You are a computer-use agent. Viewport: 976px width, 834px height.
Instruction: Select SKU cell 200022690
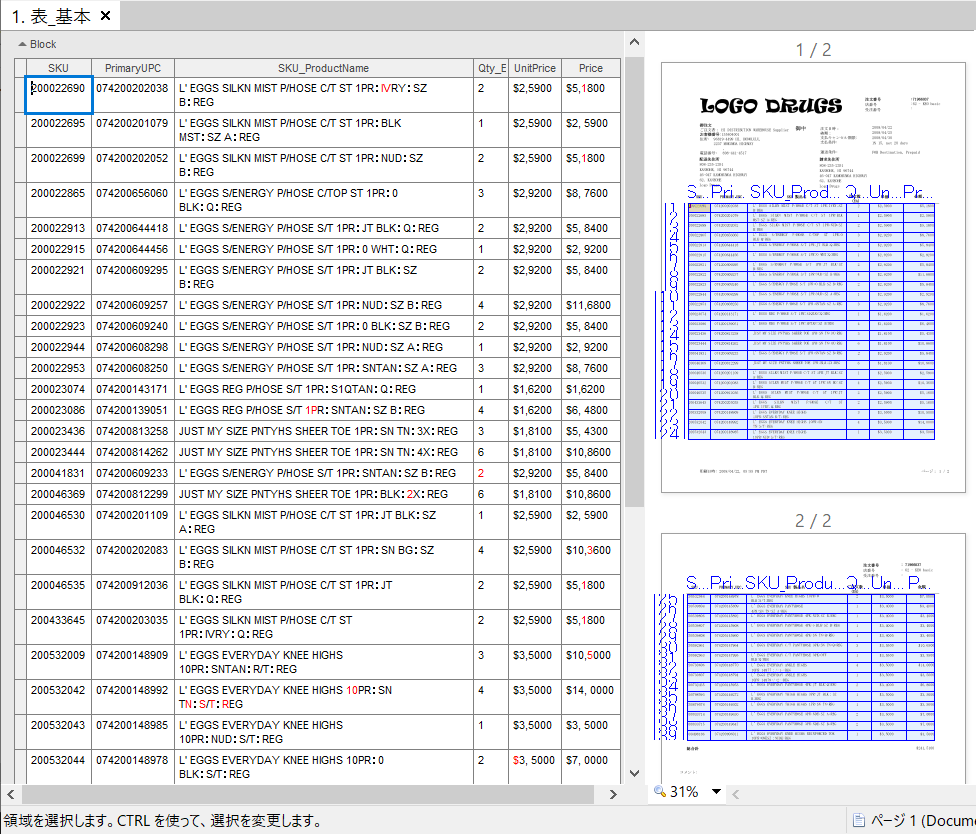59,95
